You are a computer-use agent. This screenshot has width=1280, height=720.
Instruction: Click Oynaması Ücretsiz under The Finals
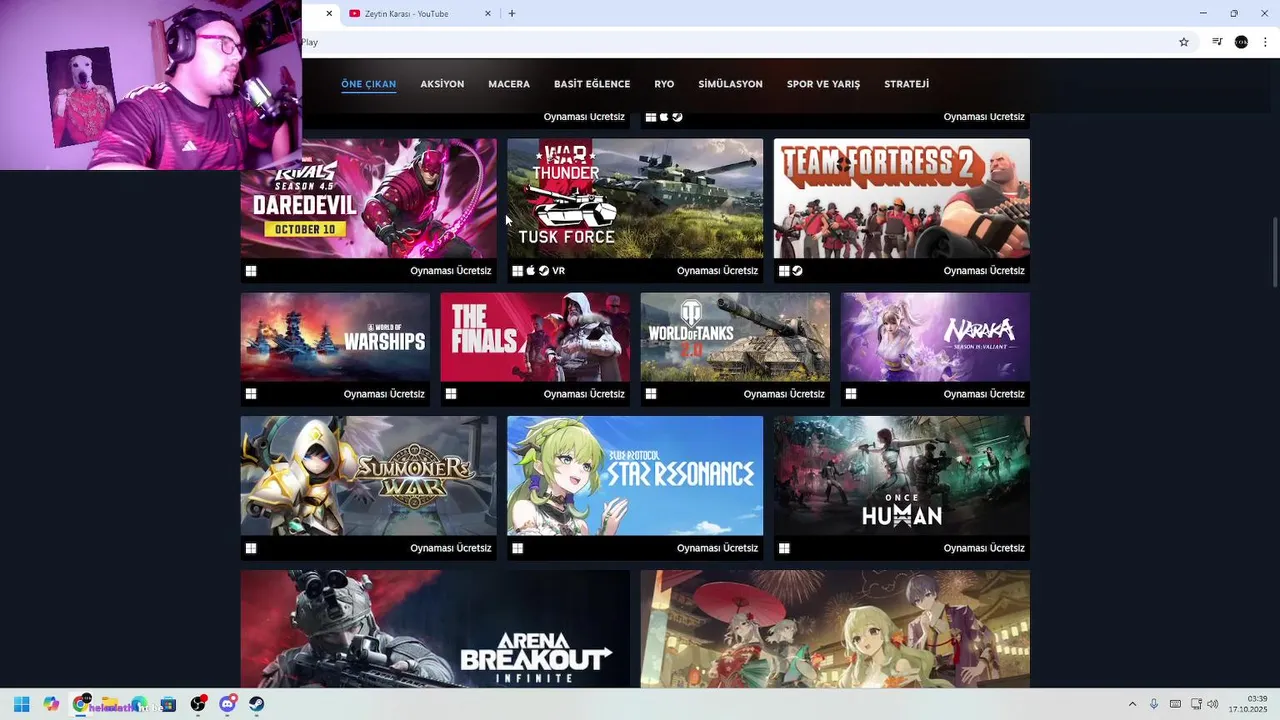pos(584,394)
